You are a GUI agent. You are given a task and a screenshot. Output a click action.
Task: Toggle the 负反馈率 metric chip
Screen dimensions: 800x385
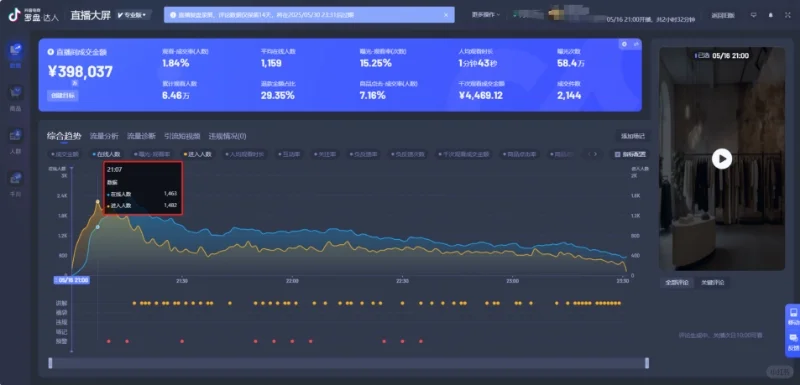pyautogui.click(x=364, y=154)
